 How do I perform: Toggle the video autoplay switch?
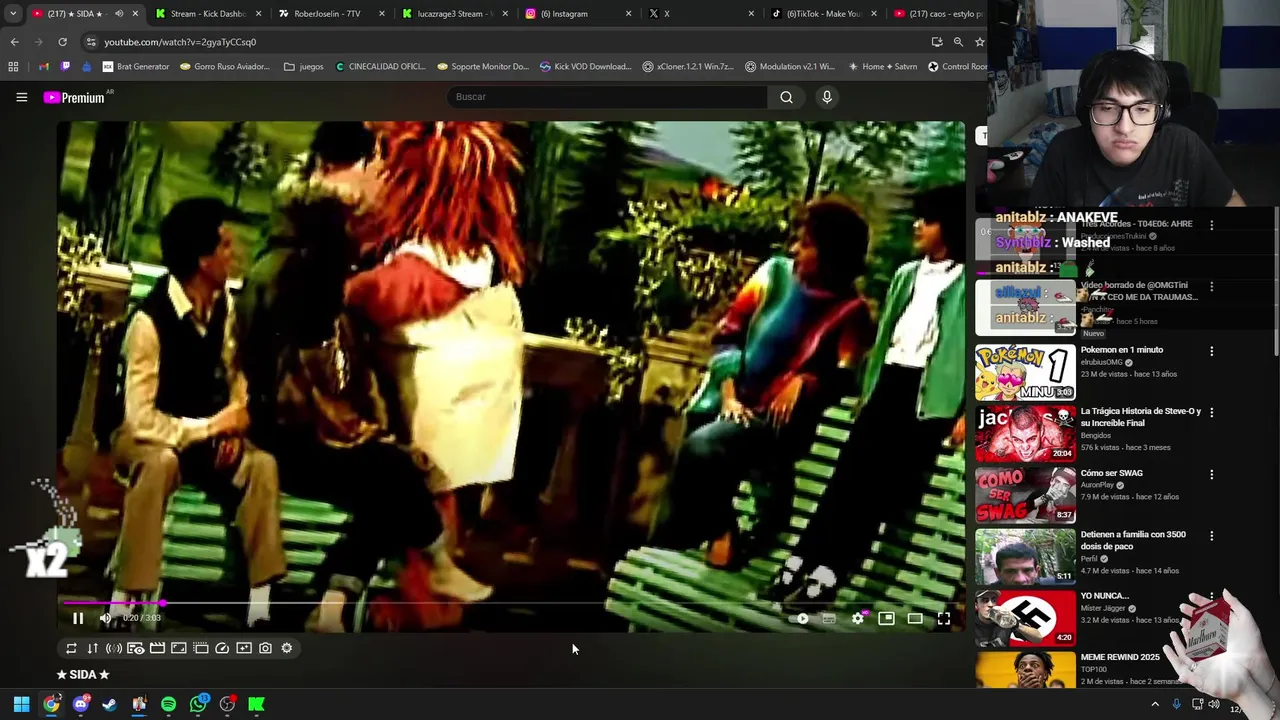coord(800,619)
